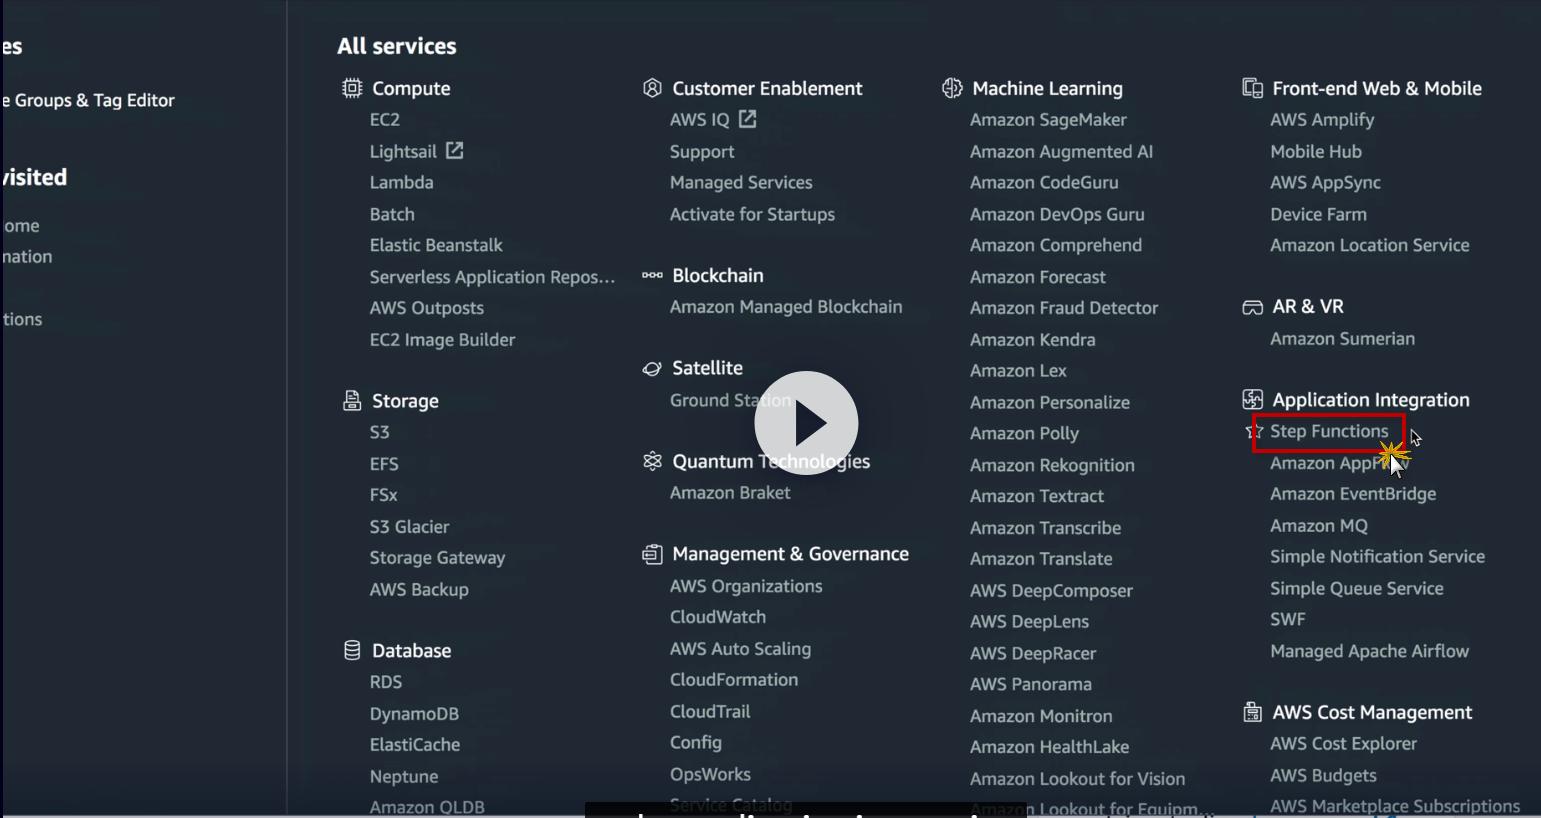Select AWS Auto Scaling
This screenshot has height=818, width=1541.
[x=740, y=649]
